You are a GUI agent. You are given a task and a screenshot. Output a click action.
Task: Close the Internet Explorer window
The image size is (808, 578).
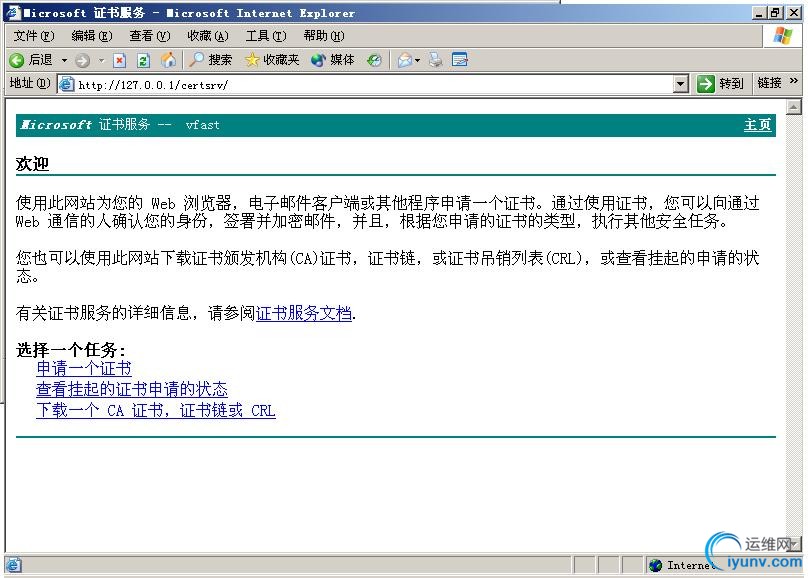point(794,12)
